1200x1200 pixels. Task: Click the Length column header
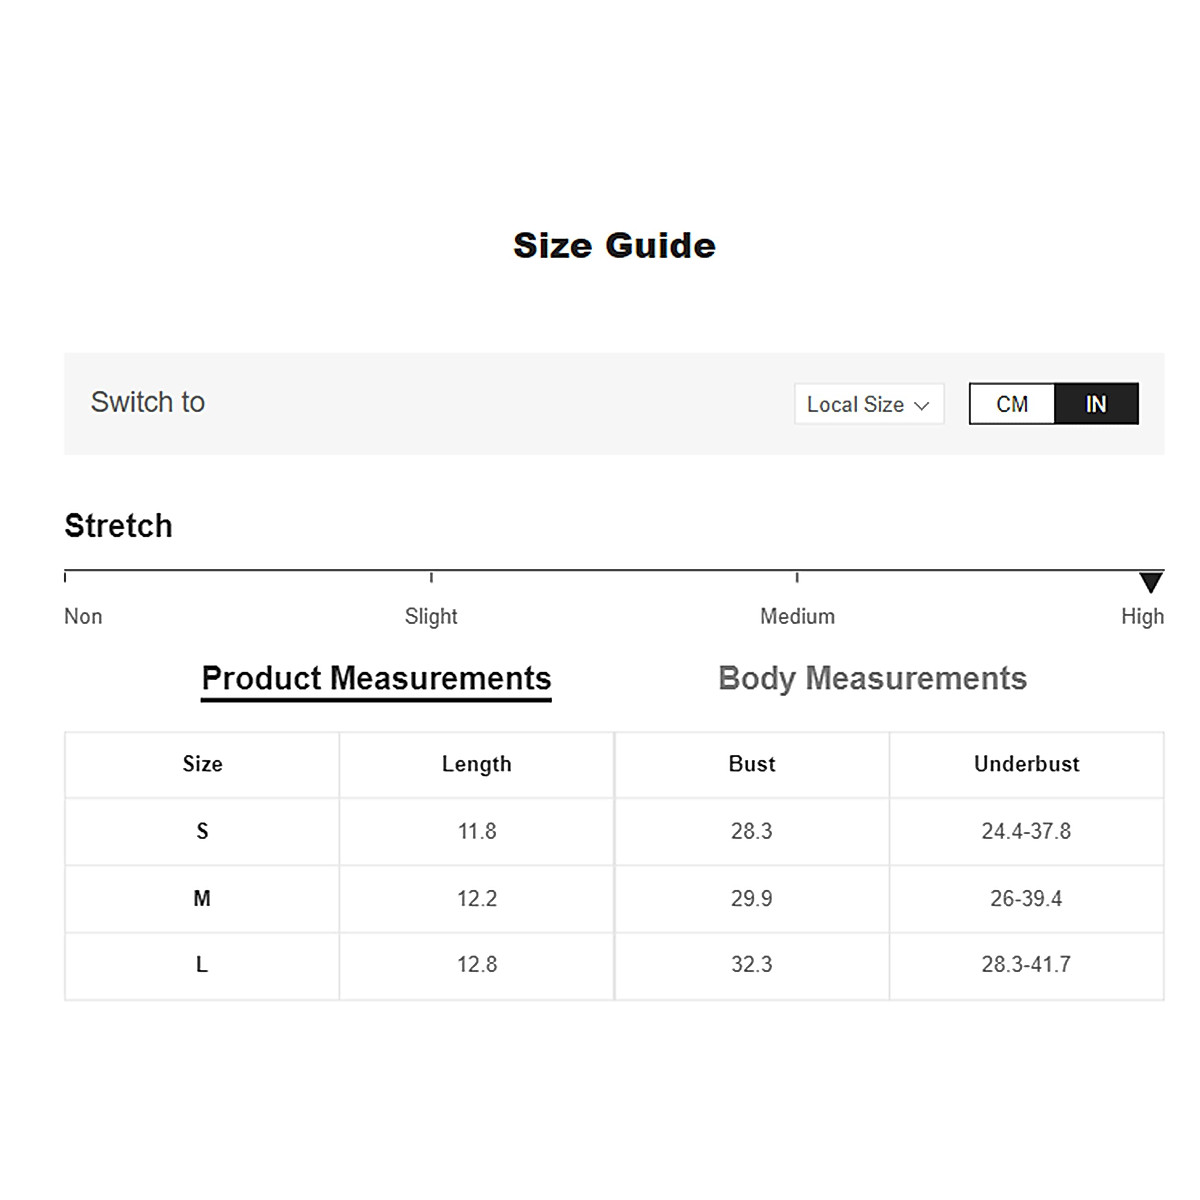click(477, 764)
